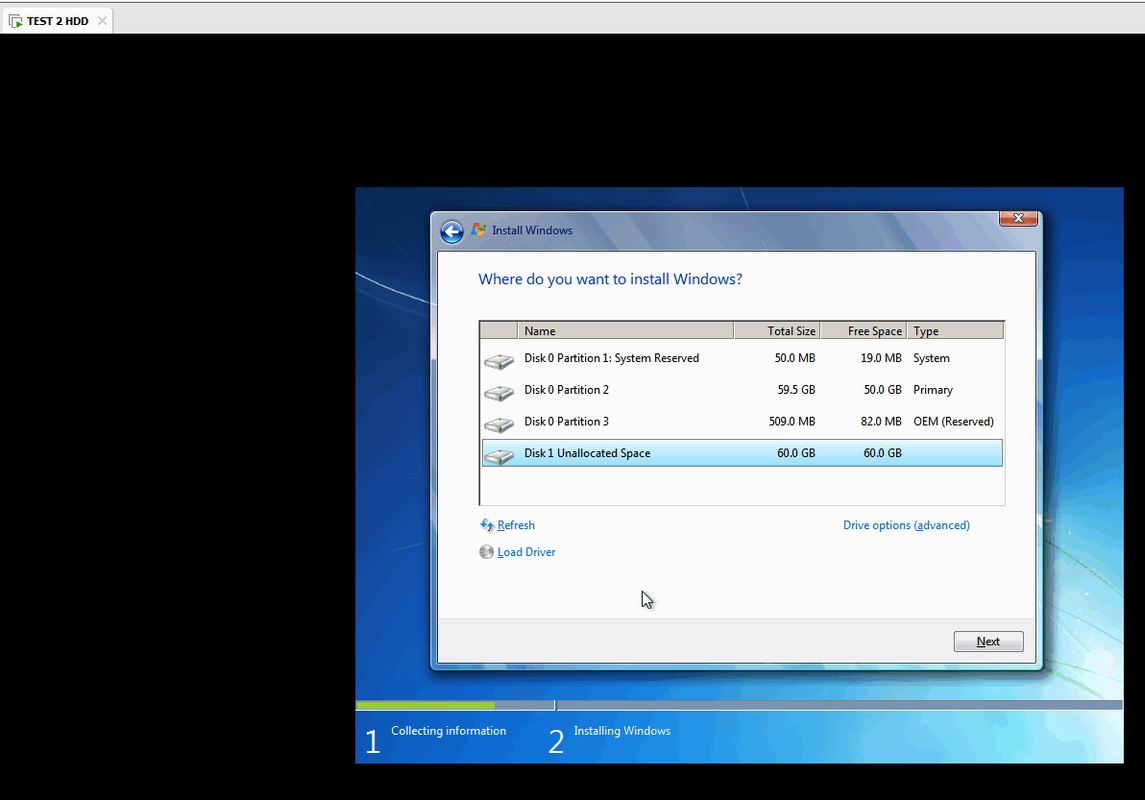Click the drive icon for Disk 0 Partition 2
Viewport: 1145px width, 800px height.
pos(499,393)
